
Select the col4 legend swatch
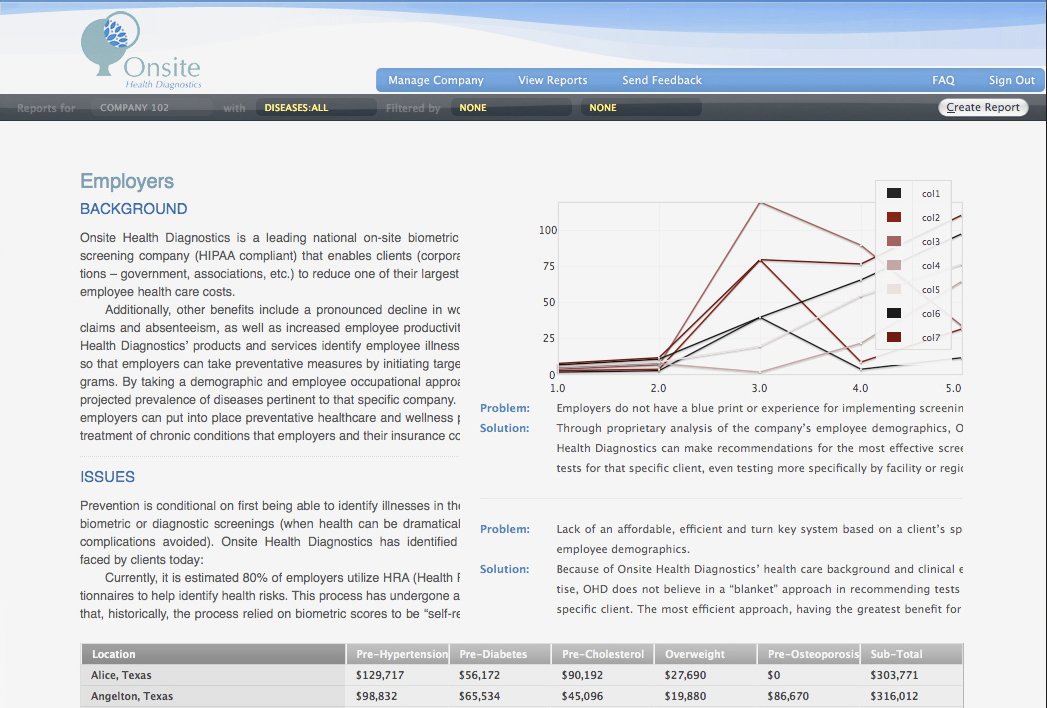(x=894, y=265)
